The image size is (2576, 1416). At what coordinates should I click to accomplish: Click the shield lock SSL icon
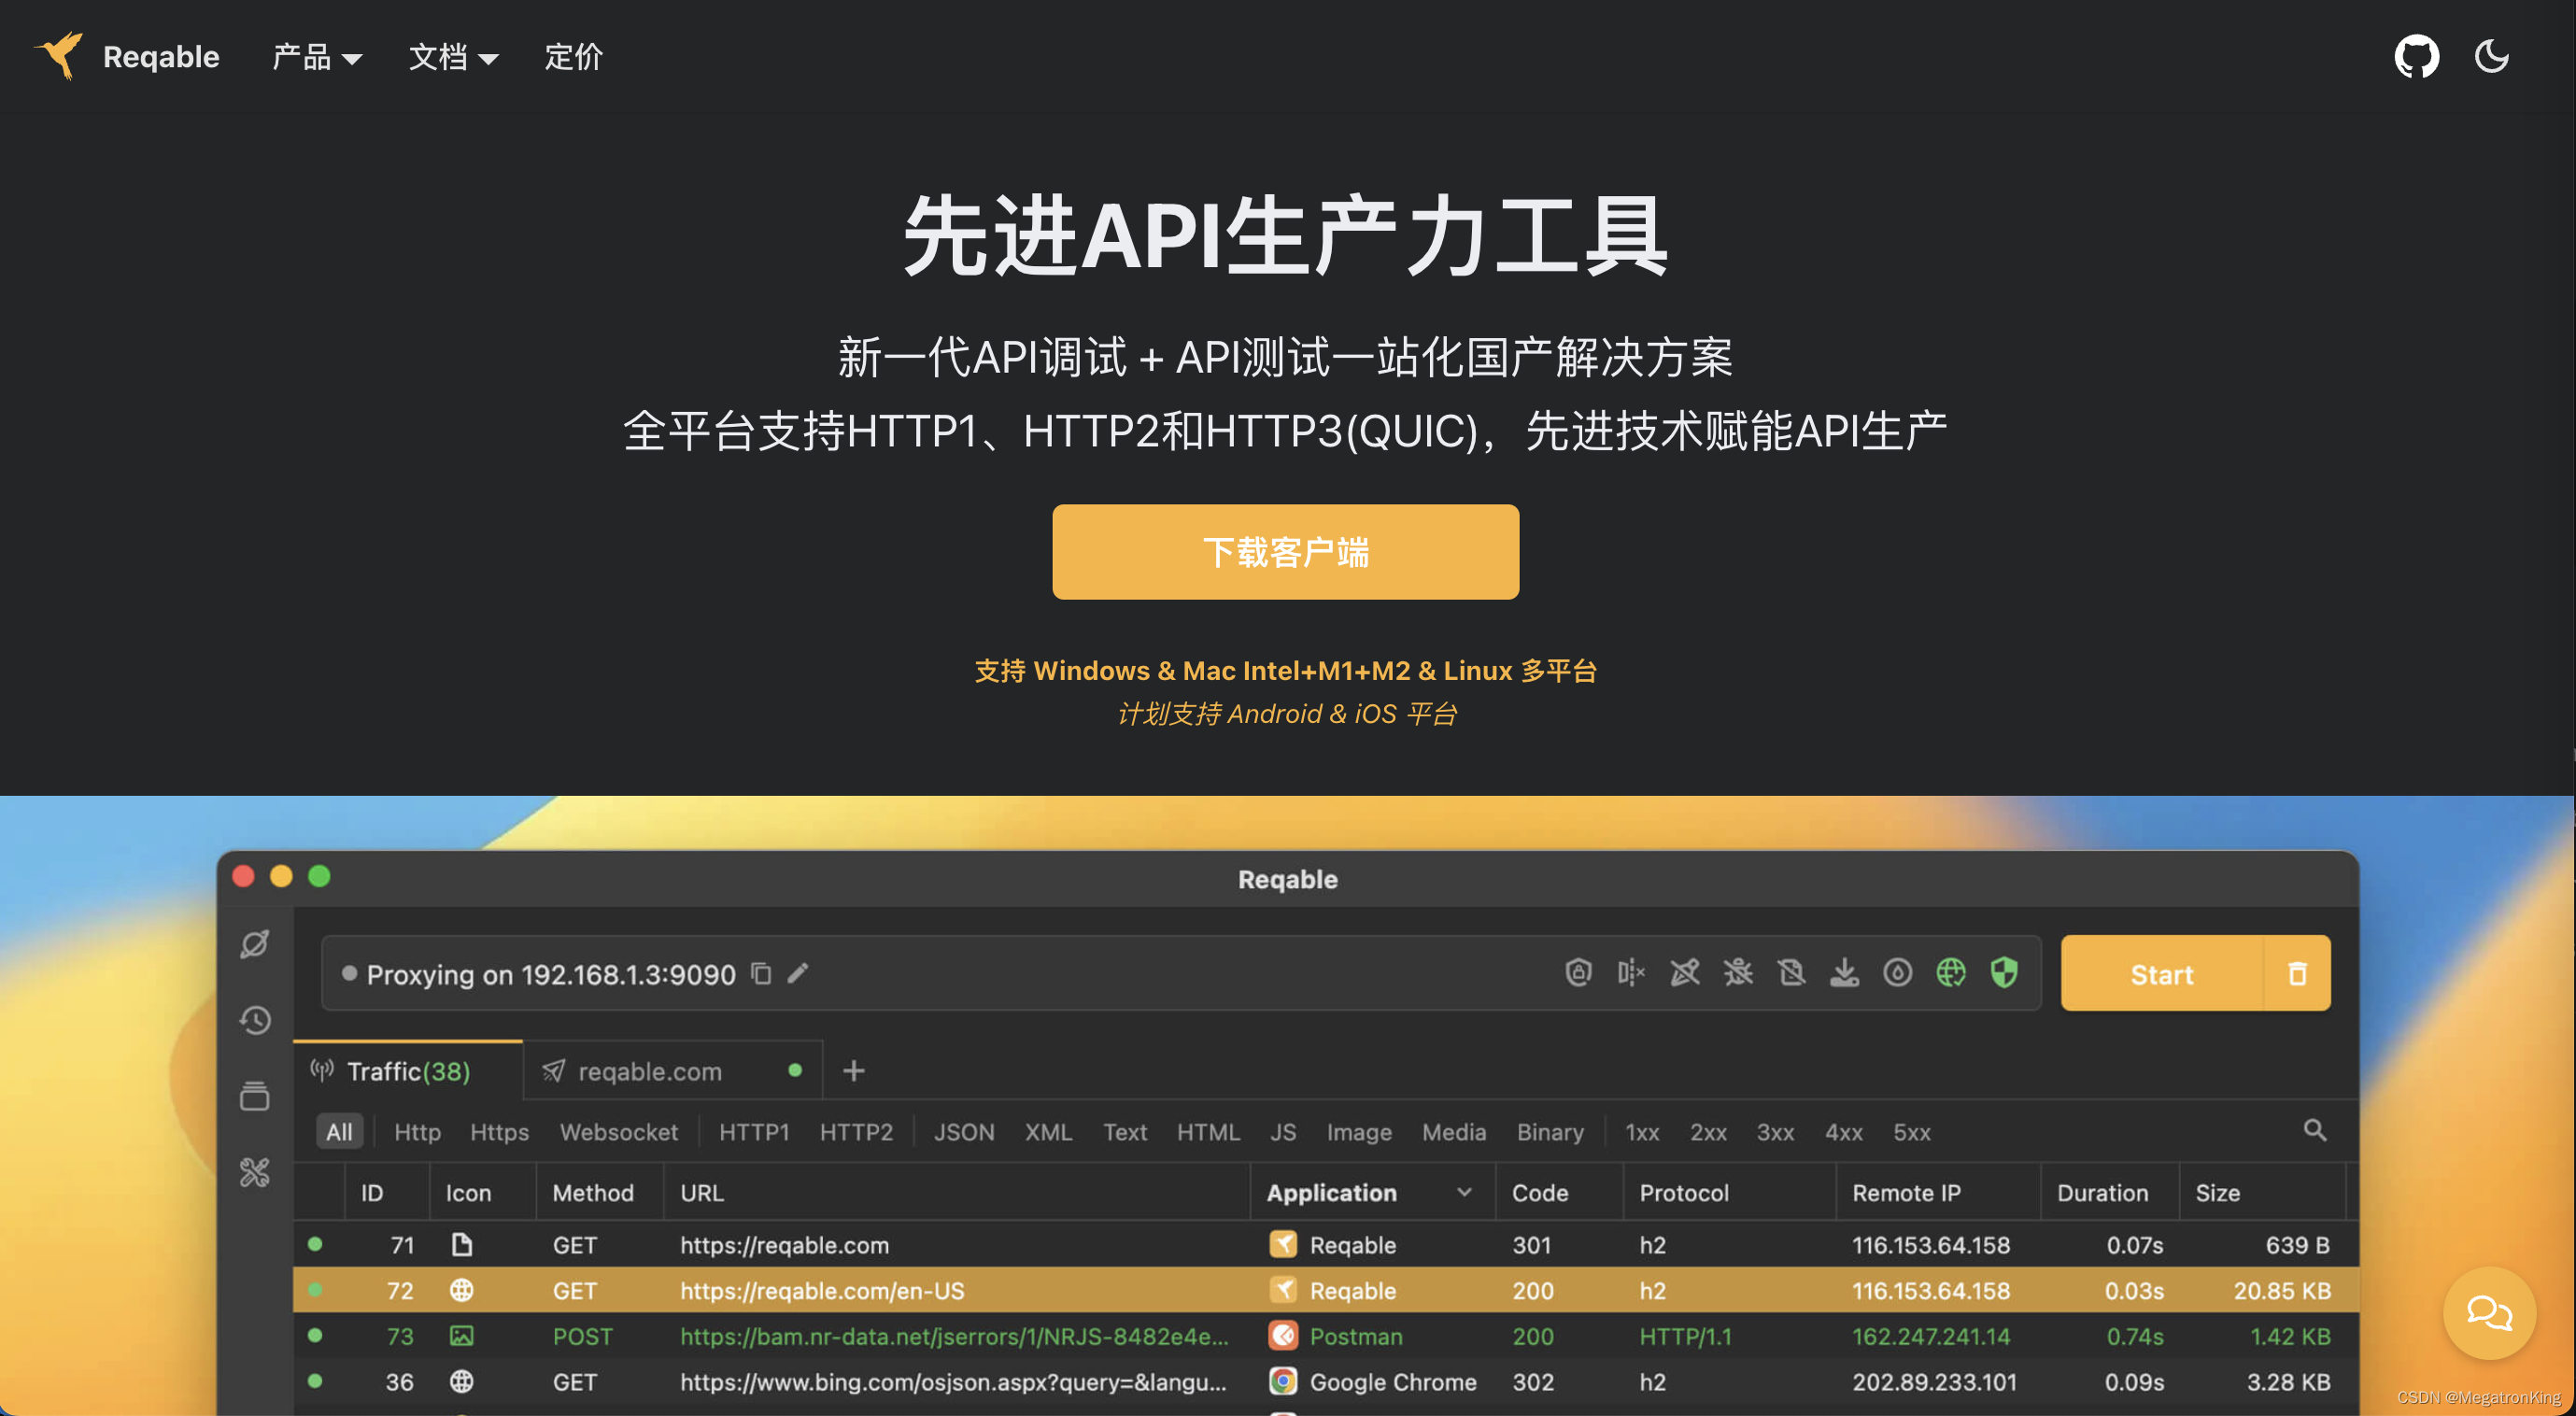coord(1578,972)
